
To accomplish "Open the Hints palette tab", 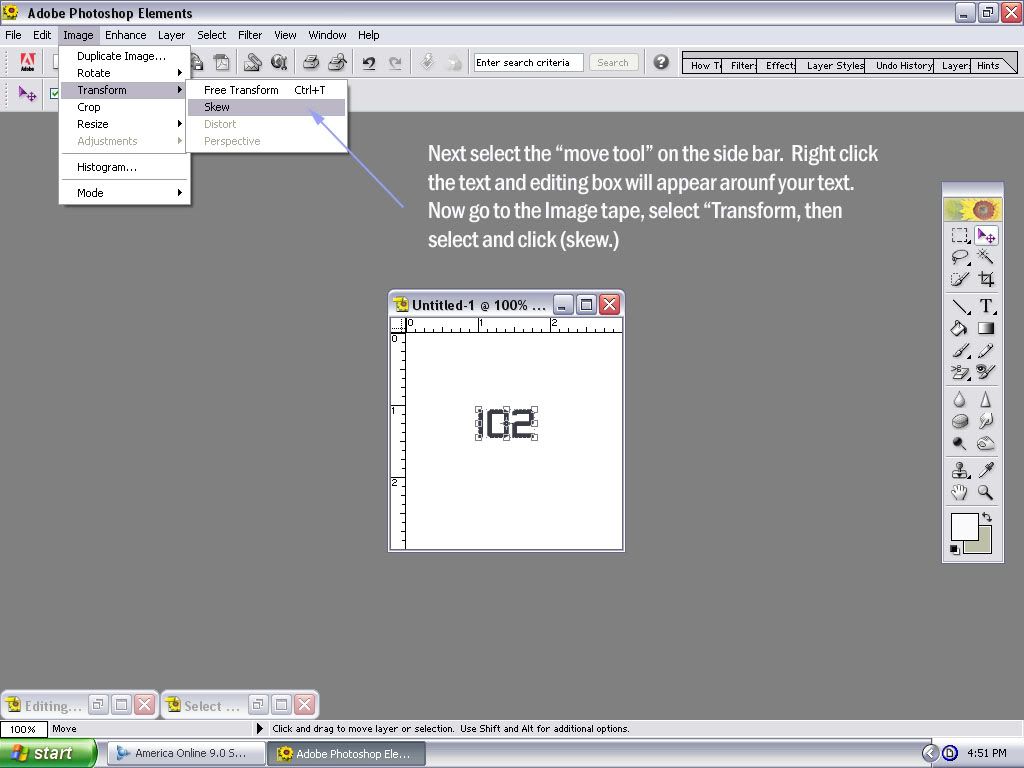I will [987, 65].
